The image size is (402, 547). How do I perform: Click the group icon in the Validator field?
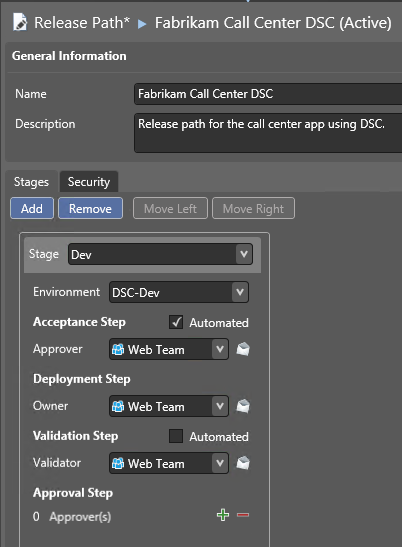pos(118,463)
